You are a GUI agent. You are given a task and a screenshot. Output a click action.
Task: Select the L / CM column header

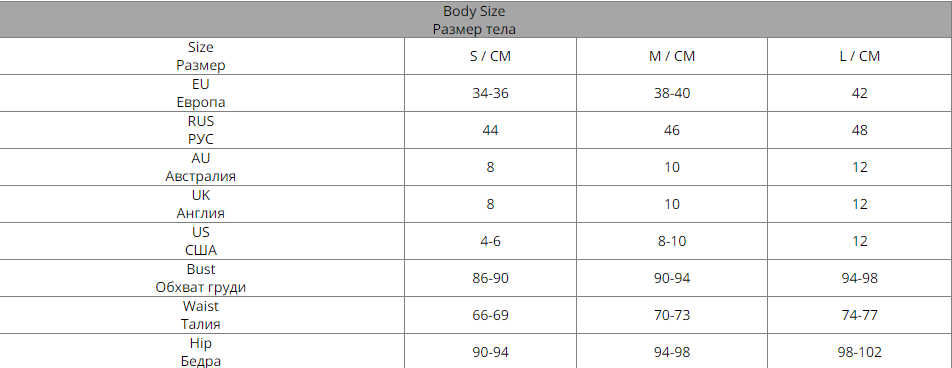click(x=860, y=56)
